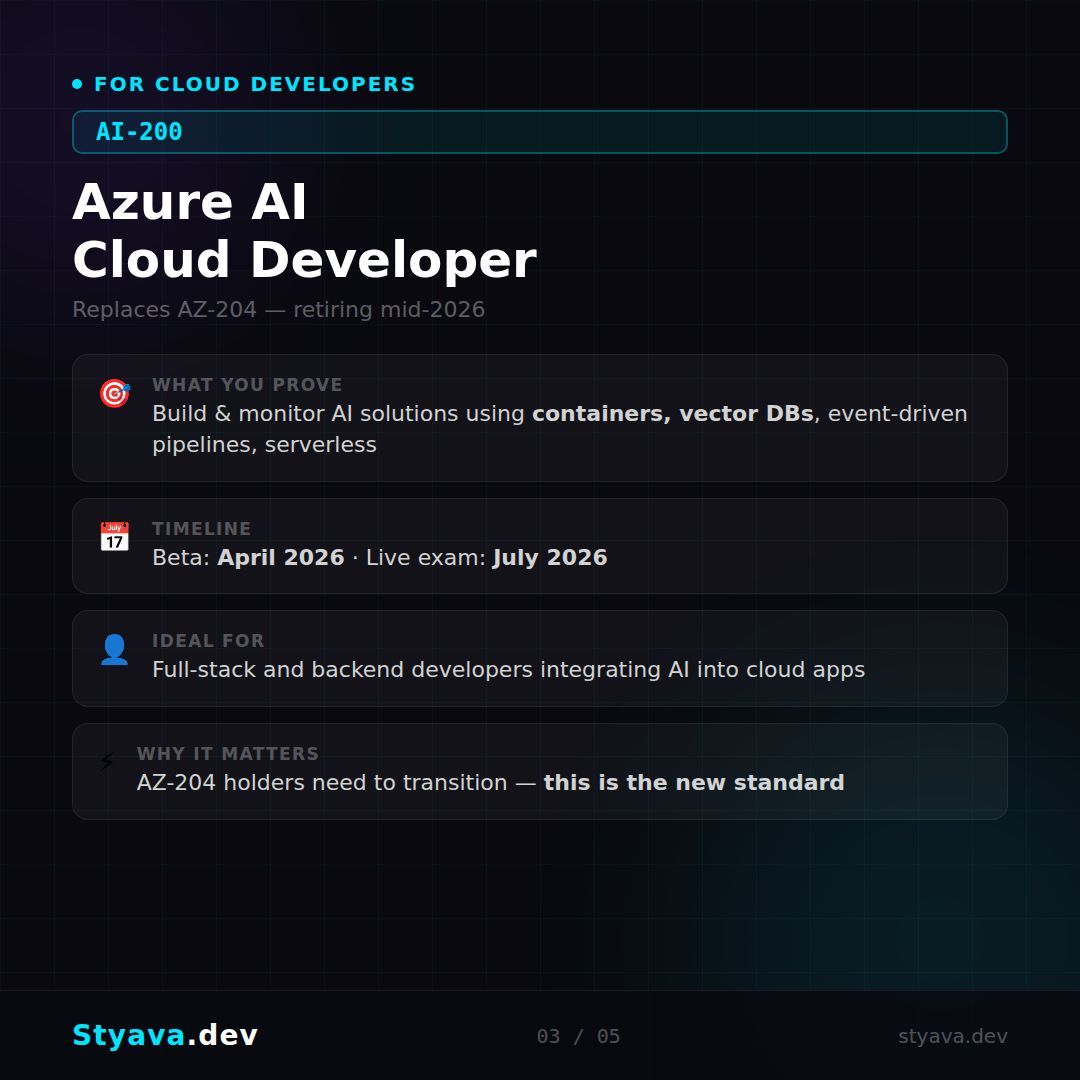1080x1080 pixels.
Task: Click the Azure AI Cloud Developer title
Action: (305, 230)
